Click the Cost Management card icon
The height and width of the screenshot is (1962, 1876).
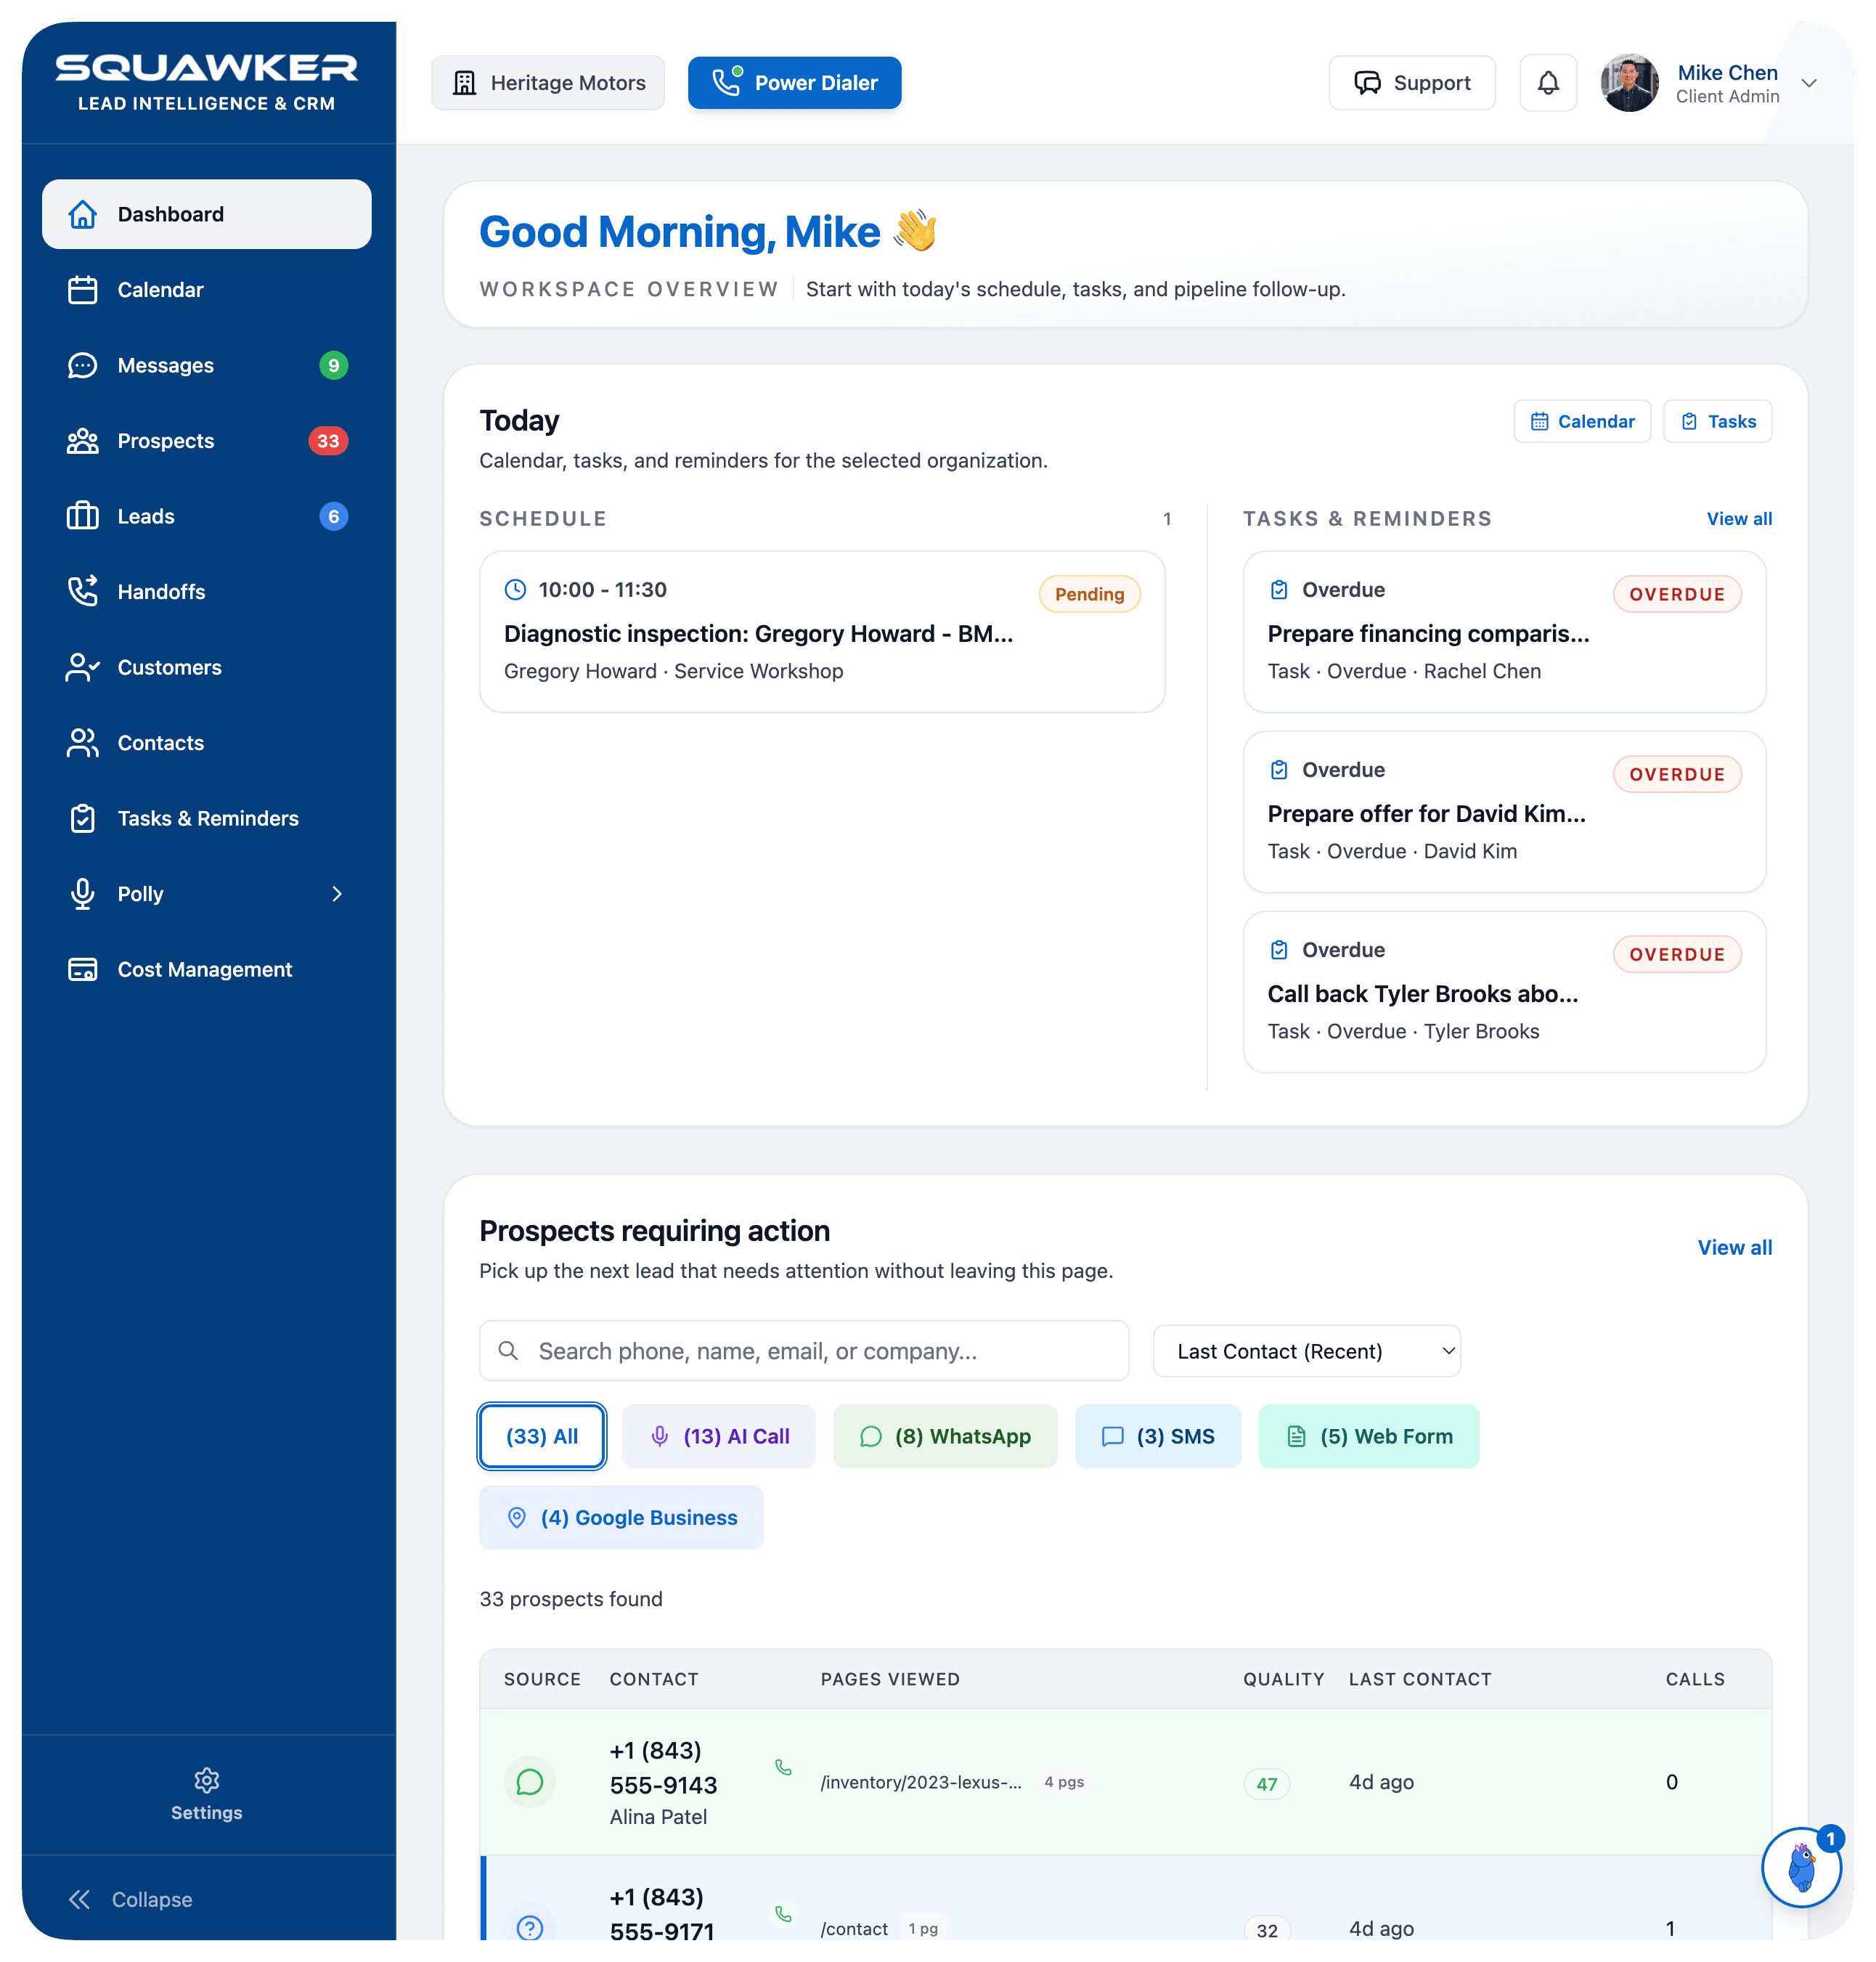[x=83, y=969]
